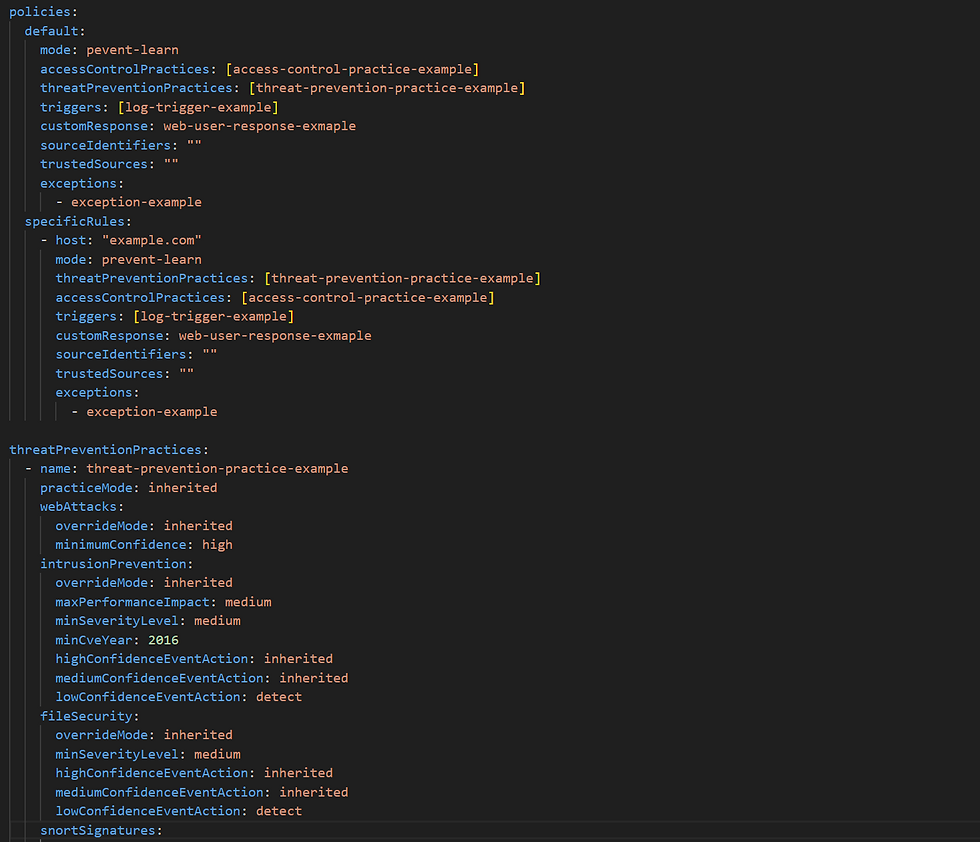
Task: Click 'detect' value under fileSecurity
Action: click(279, 811)
